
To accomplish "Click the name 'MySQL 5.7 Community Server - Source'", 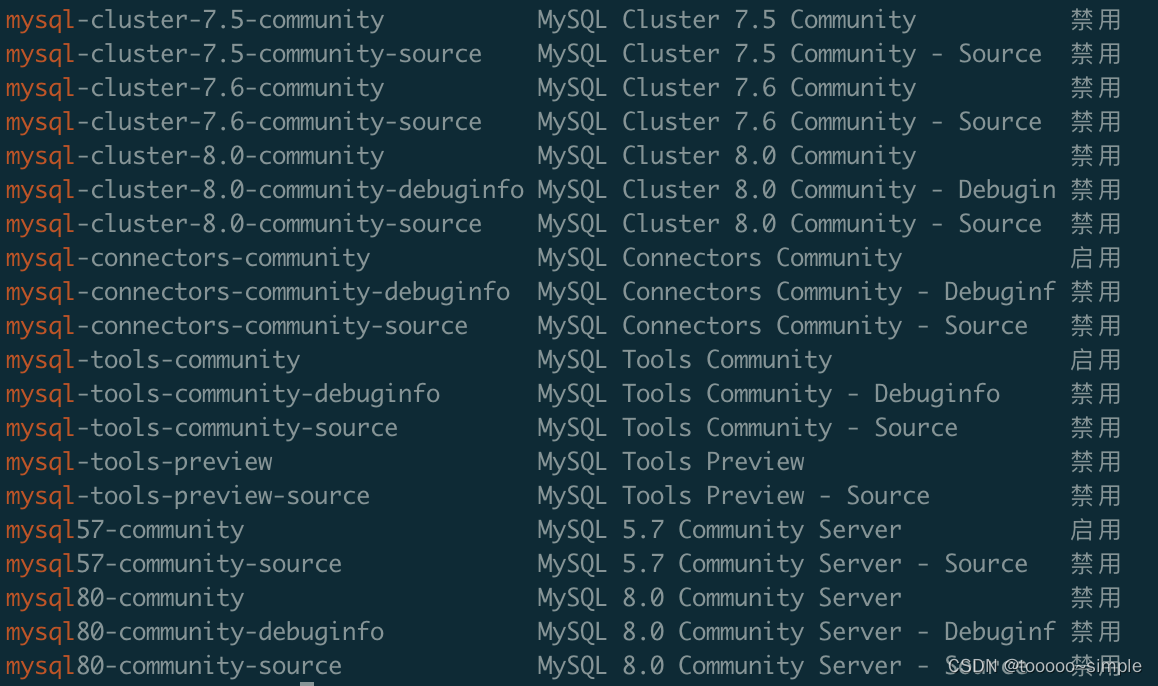I will point(782,563).
